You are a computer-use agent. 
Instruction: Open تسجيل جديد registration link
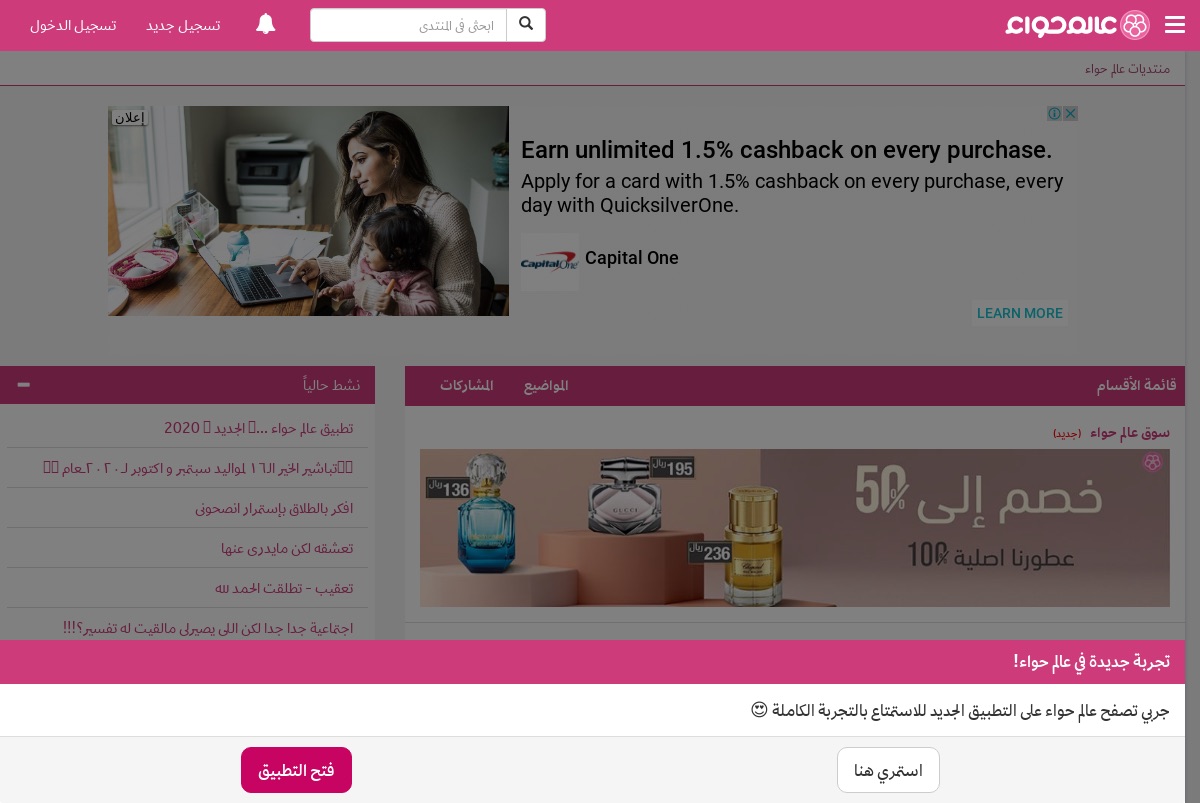[x=183, y=25]
